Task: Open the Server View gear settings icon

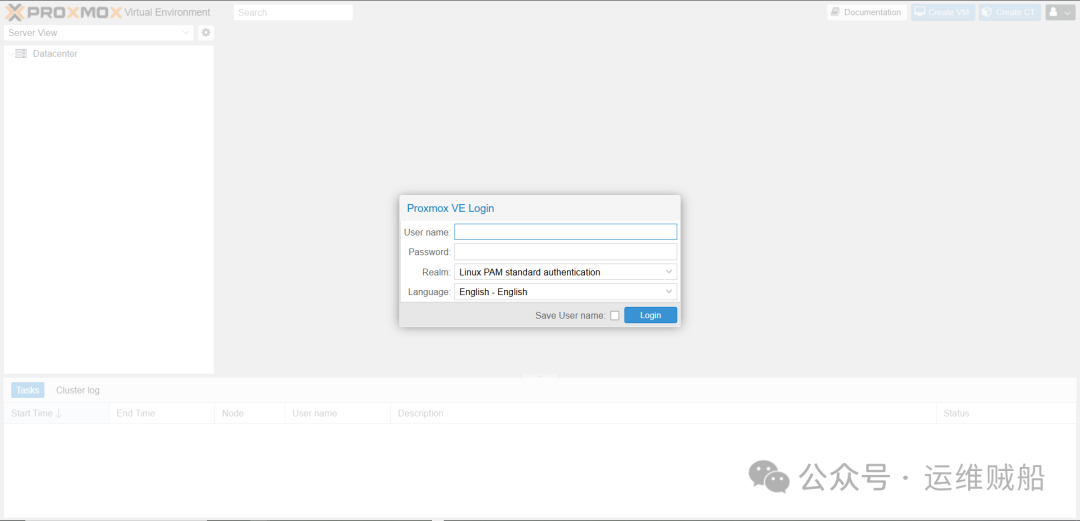Action: [205, 32]
